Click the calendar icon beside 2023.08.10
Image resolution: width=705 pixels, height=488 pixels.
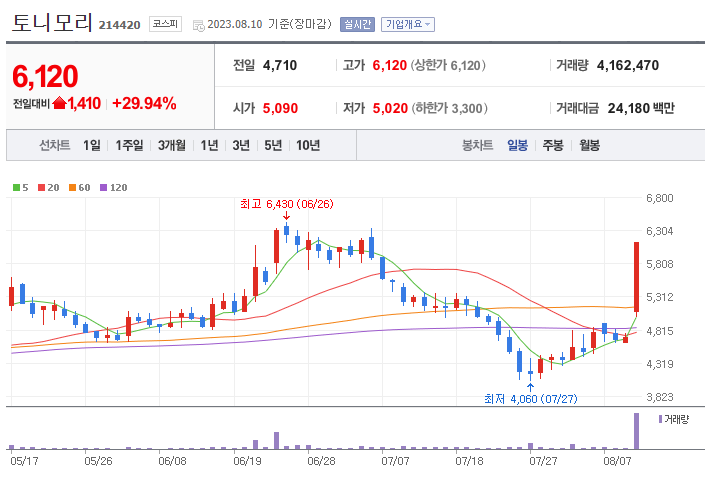point(198,25)
